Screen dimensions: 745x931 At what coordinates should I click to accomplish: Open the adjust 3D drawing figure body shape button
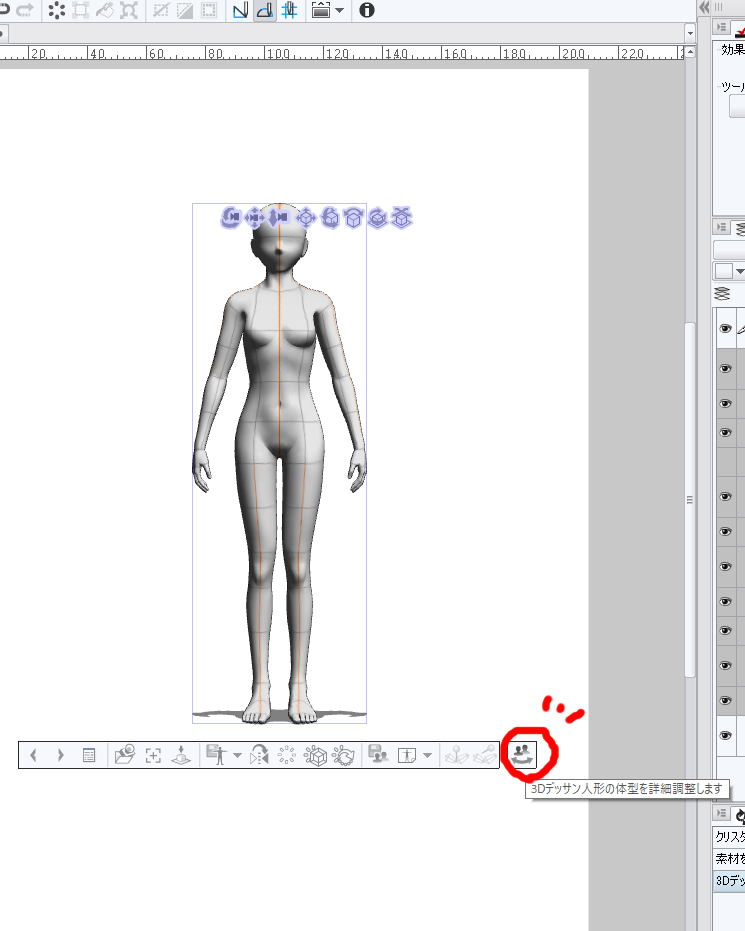pos(522,754)
